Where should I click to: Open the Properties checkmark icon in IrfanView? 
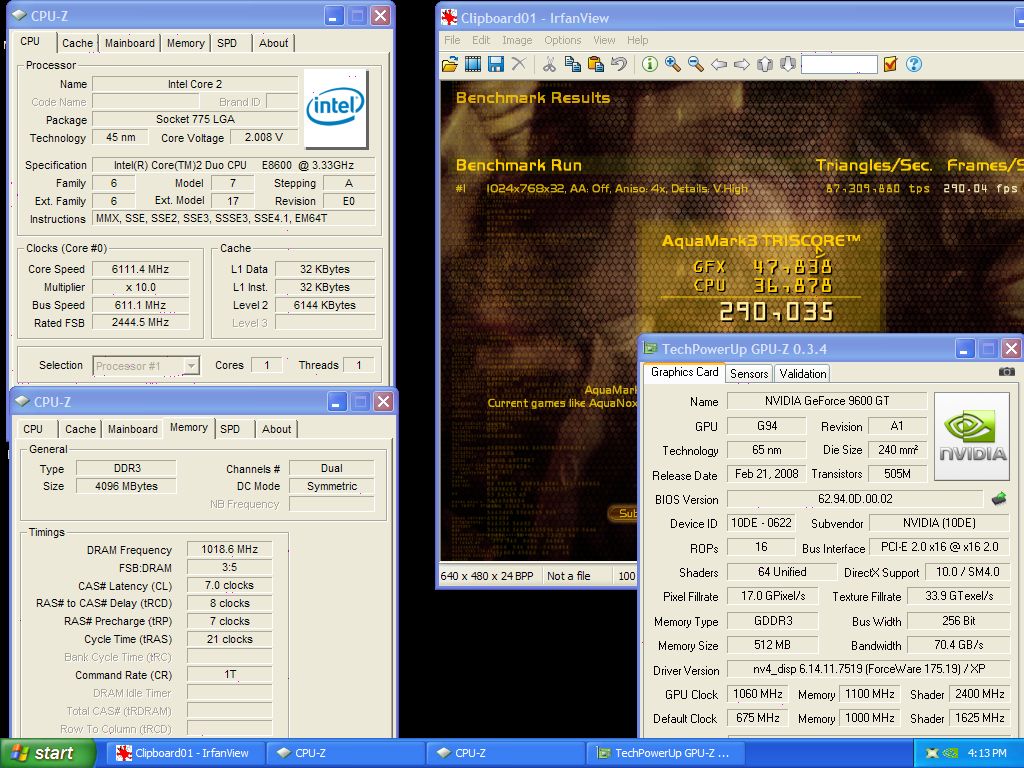coord(889,64)
